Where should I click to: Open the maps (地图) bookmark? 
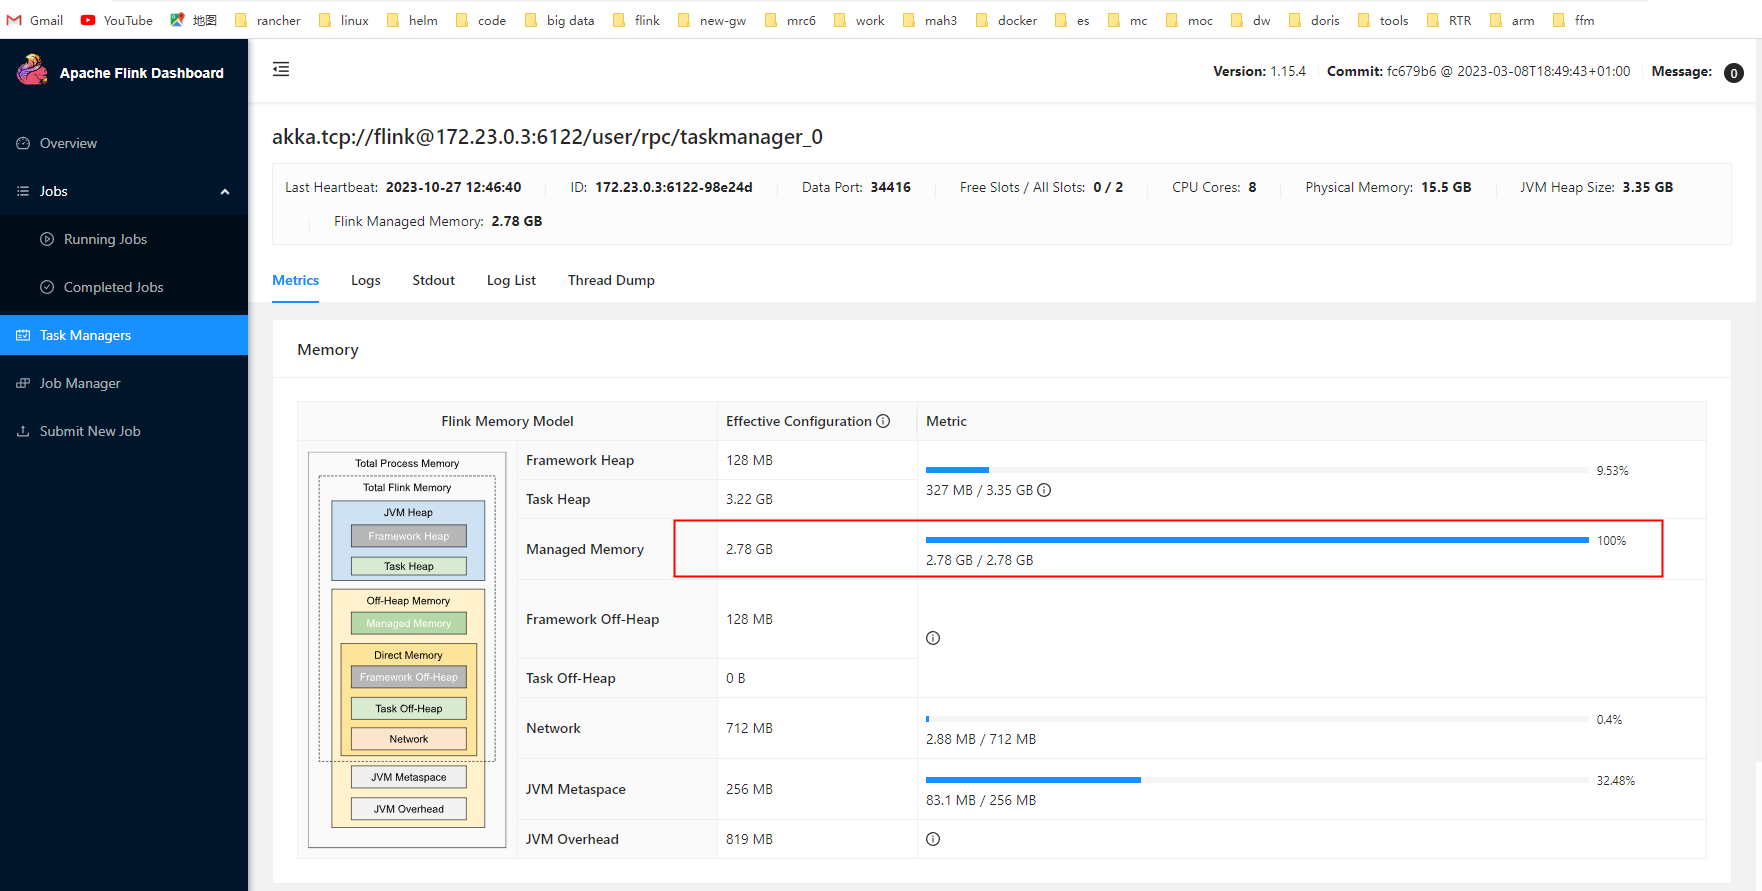[x=194, y=20]
